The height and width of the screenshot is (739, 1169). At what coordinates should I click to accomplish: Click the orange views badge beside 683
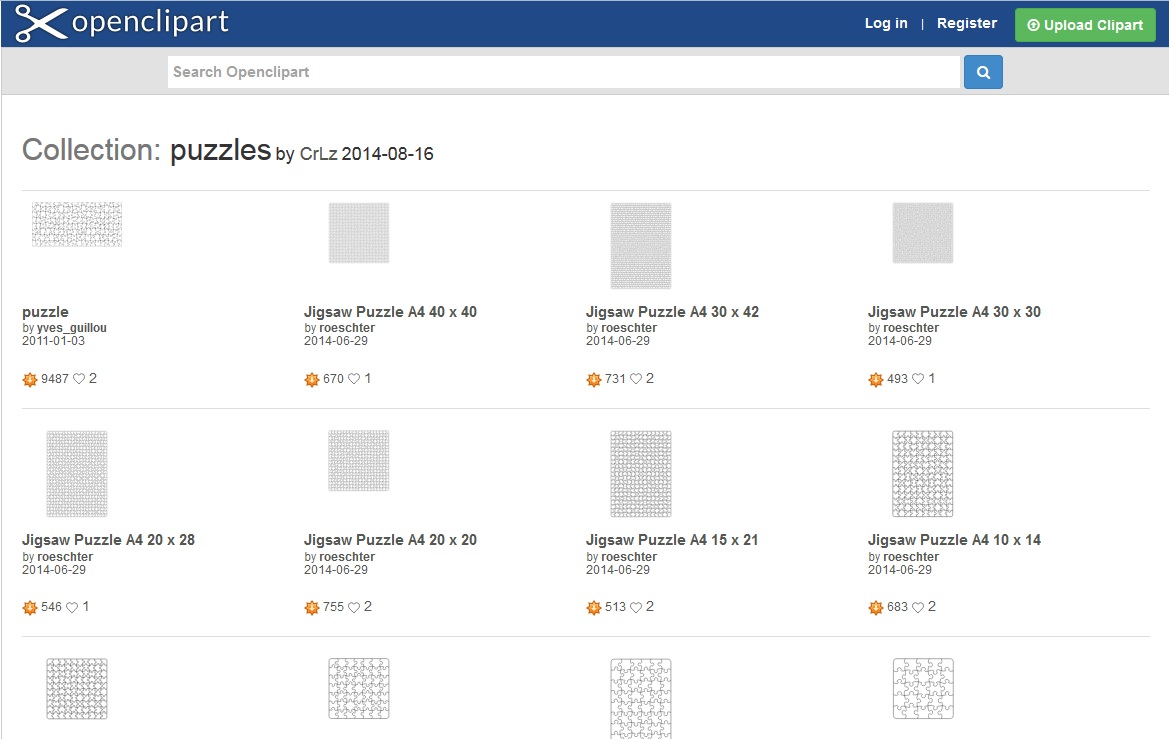(x=876, y=608)
